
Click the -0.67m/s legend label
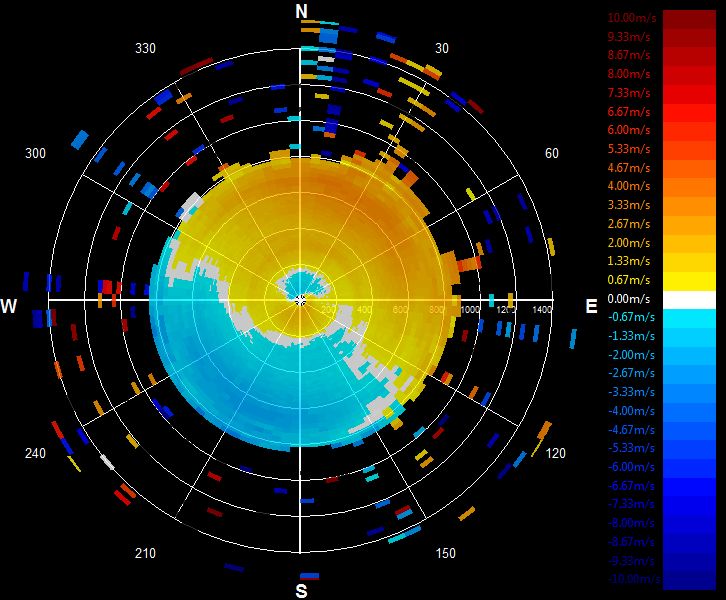pos(631,317)
